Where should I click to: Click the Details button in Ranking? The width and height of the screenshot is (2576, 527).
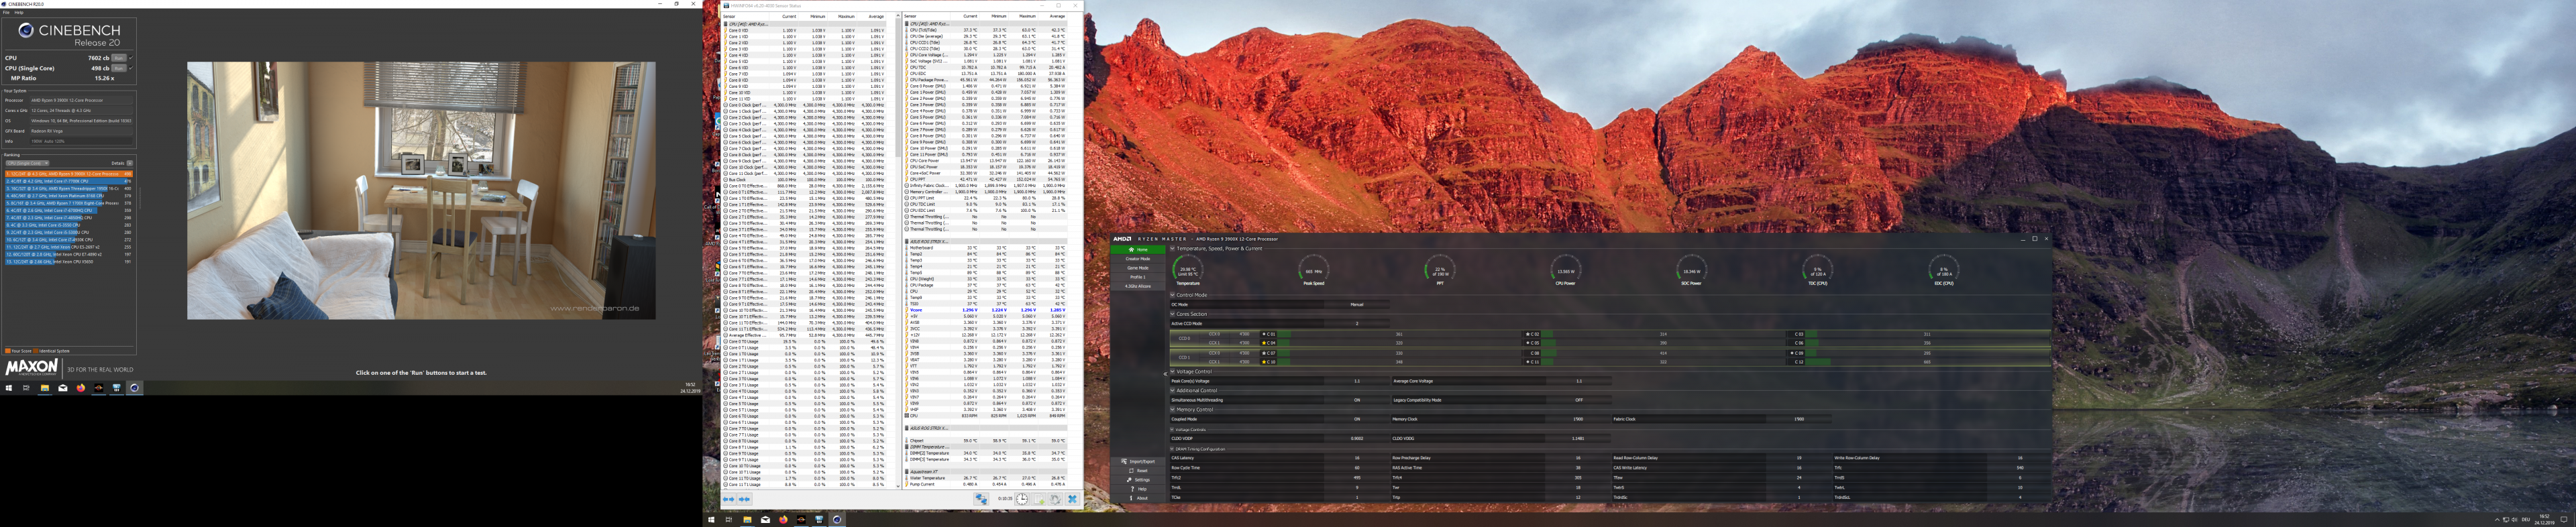[x=130, y=163]
